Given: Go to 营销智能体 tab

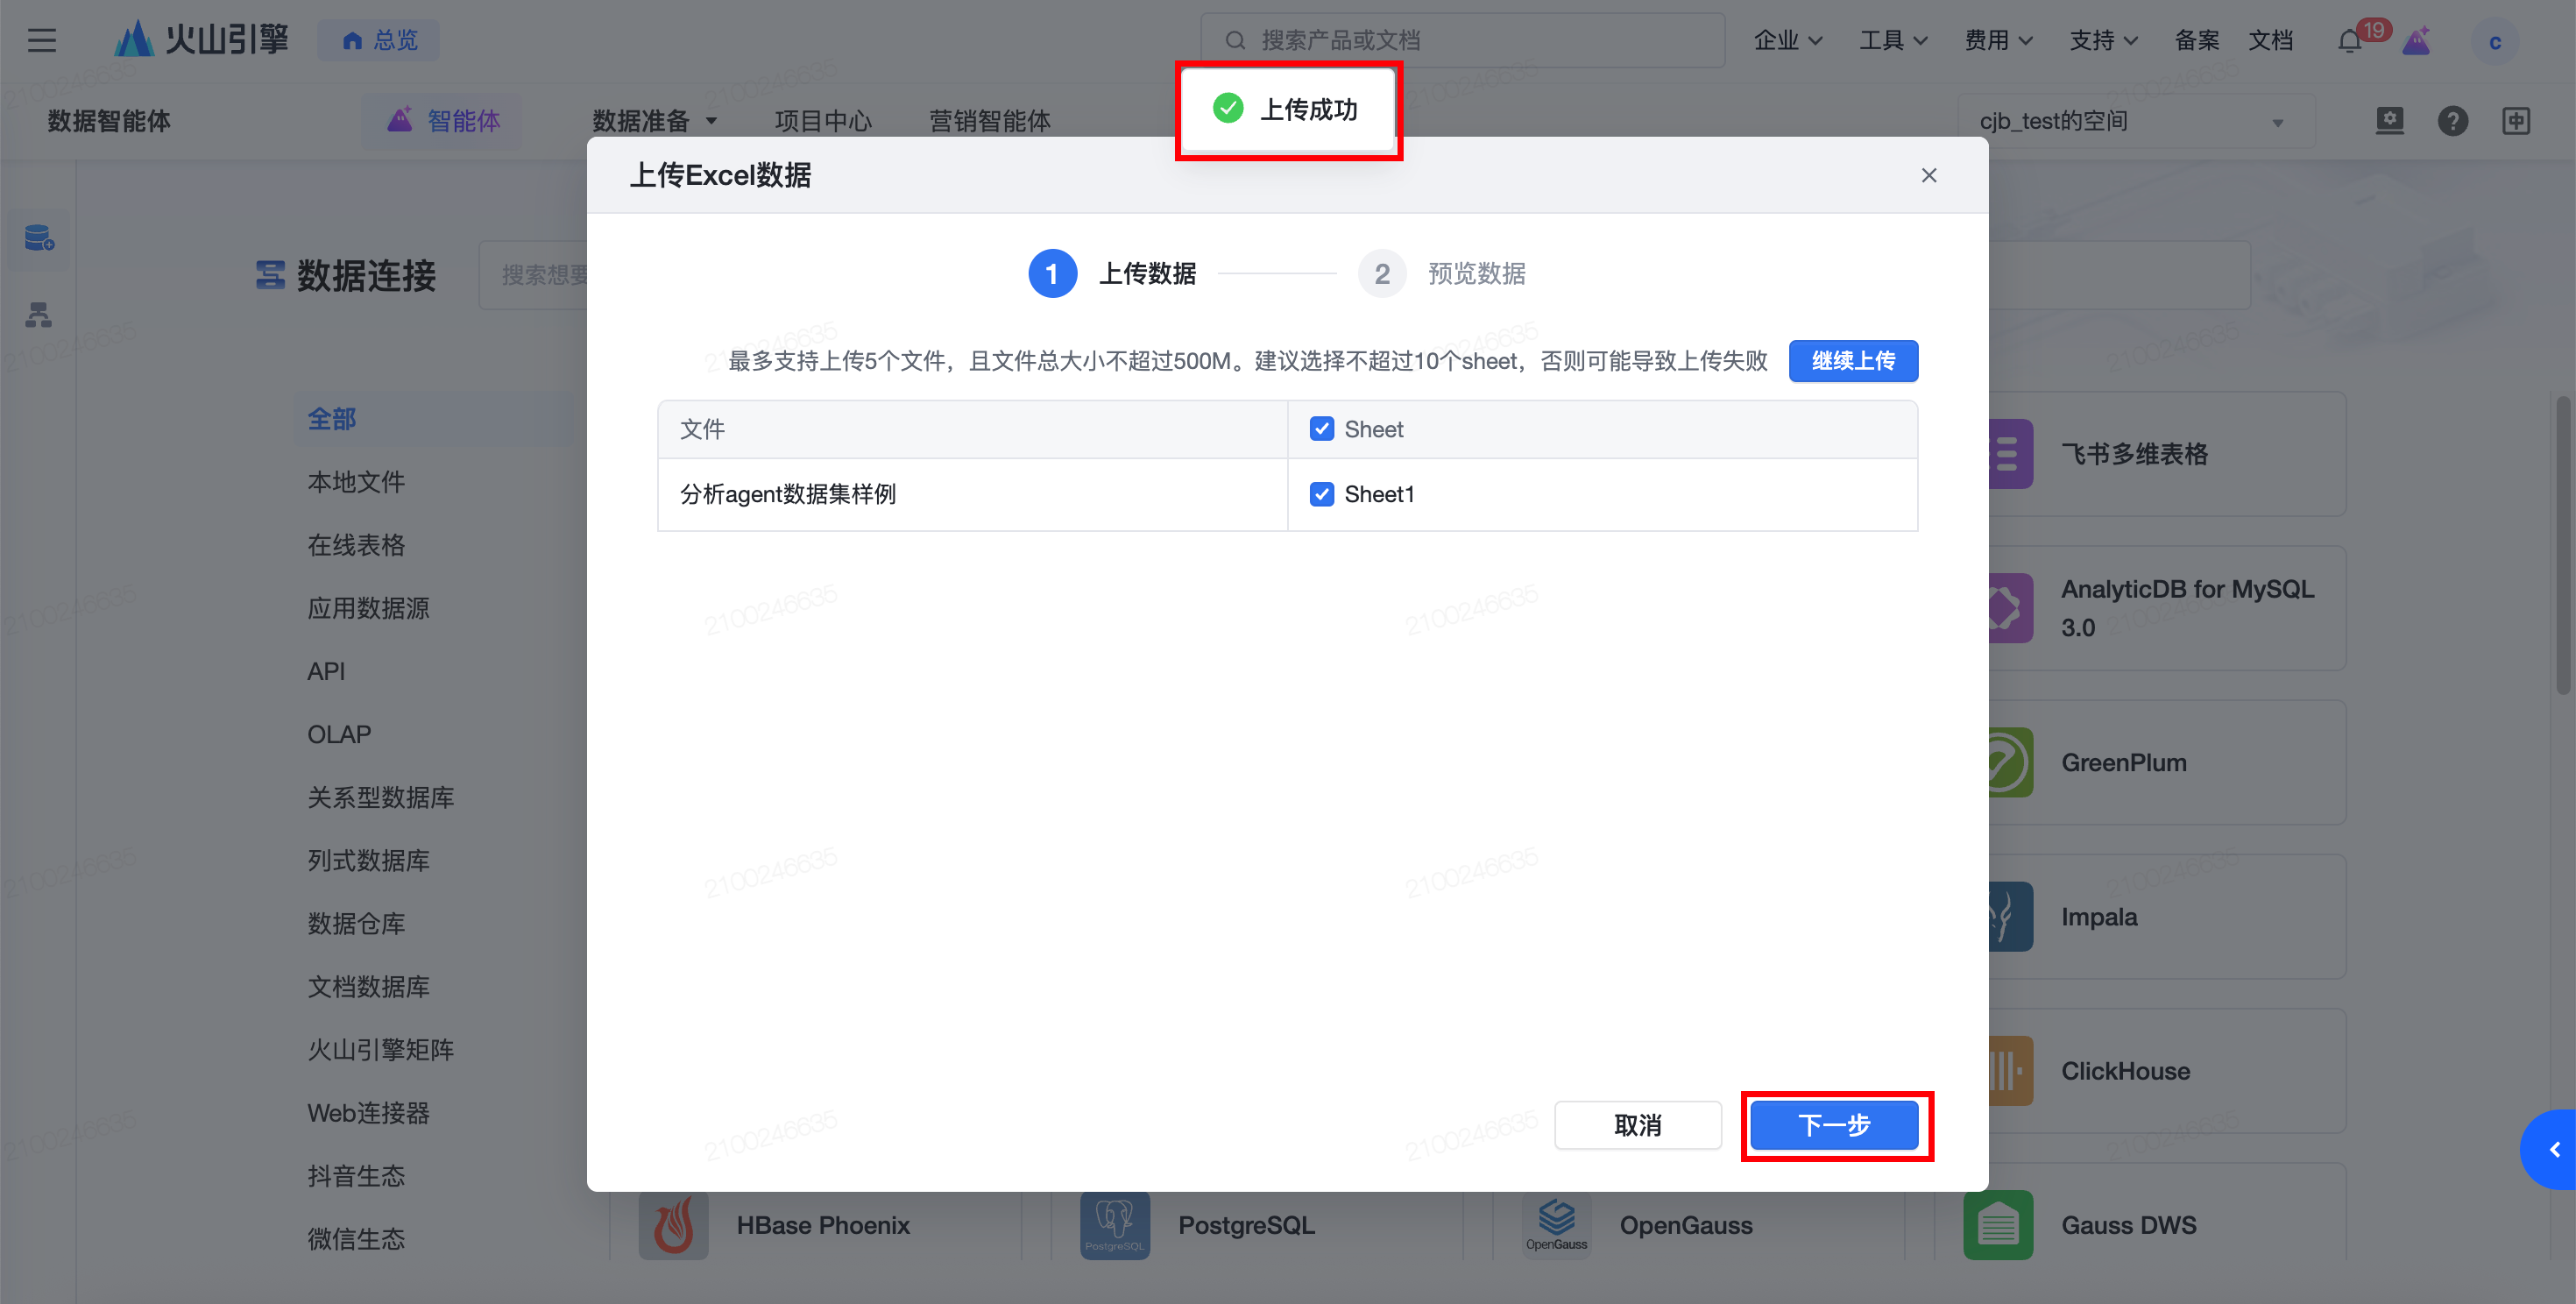Looking at the screenshot, I should (989, 121).
